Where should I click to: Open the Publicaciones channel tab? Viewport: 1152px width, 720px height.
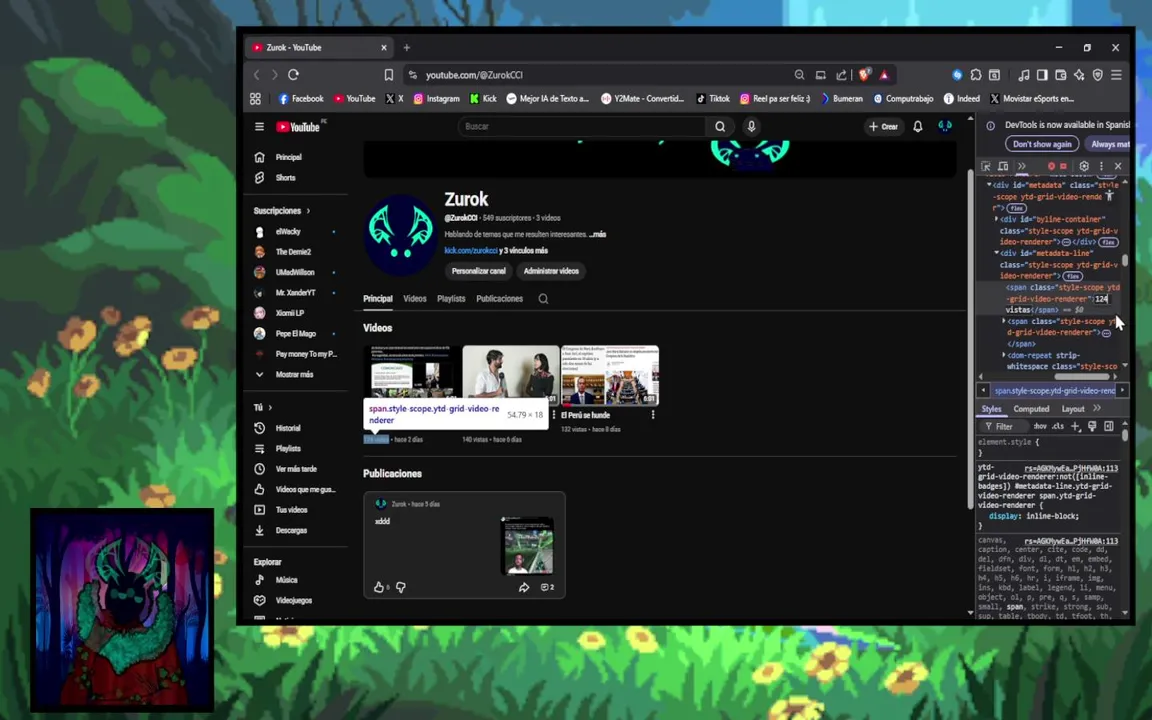tap(500, 299)
